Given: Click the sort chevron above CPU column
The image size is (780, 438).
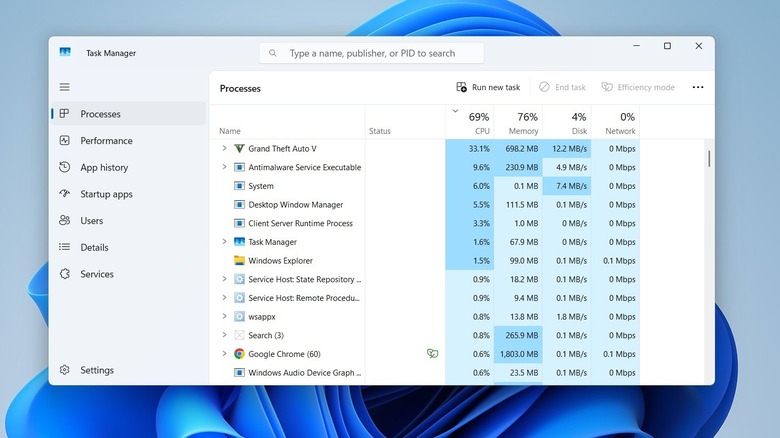Looking at the screenshot, I should 455,111.
